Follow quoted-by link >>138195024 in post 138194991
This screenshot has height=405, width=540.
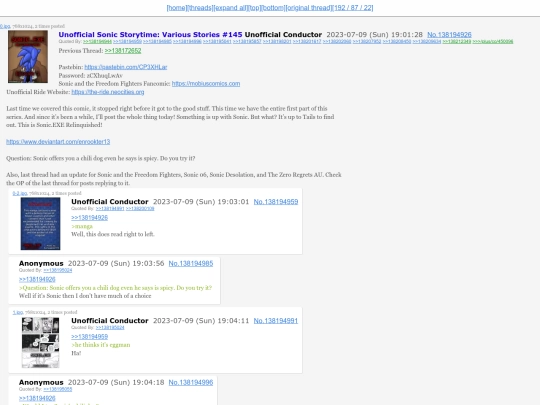point(110,328)
